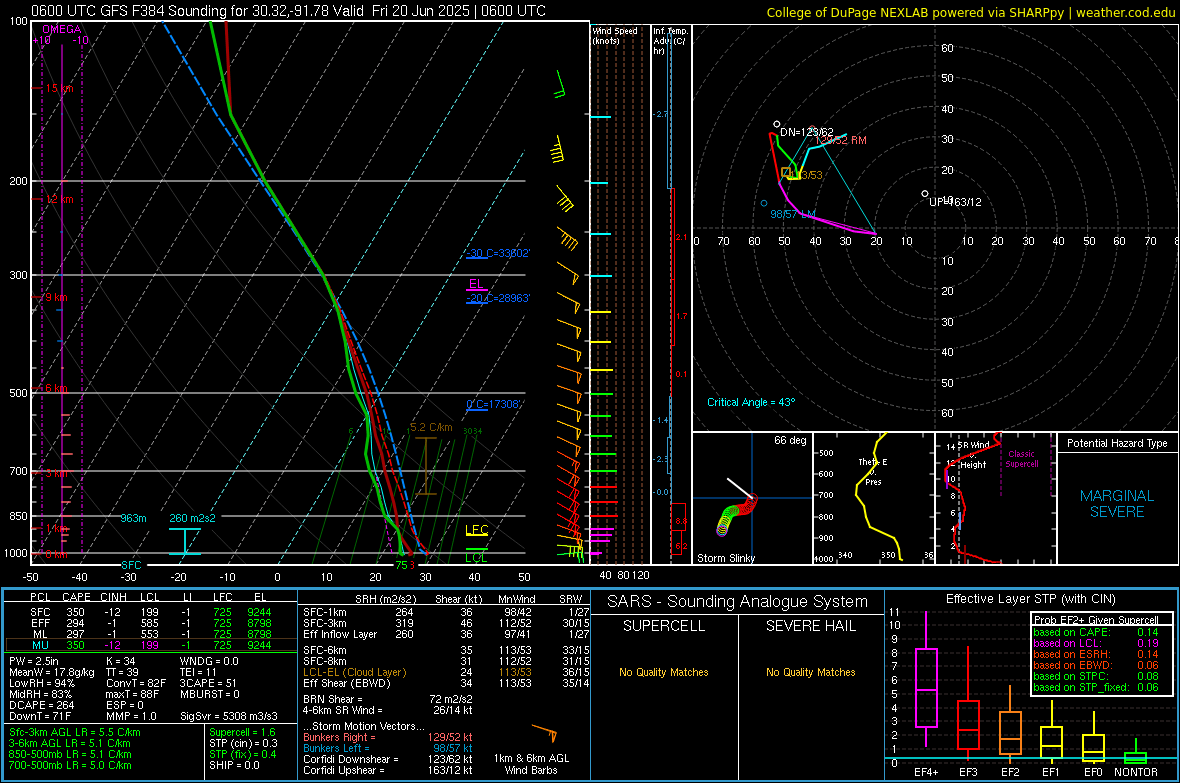Click the Classic Supercell annotation

[x=1021, y=459]
